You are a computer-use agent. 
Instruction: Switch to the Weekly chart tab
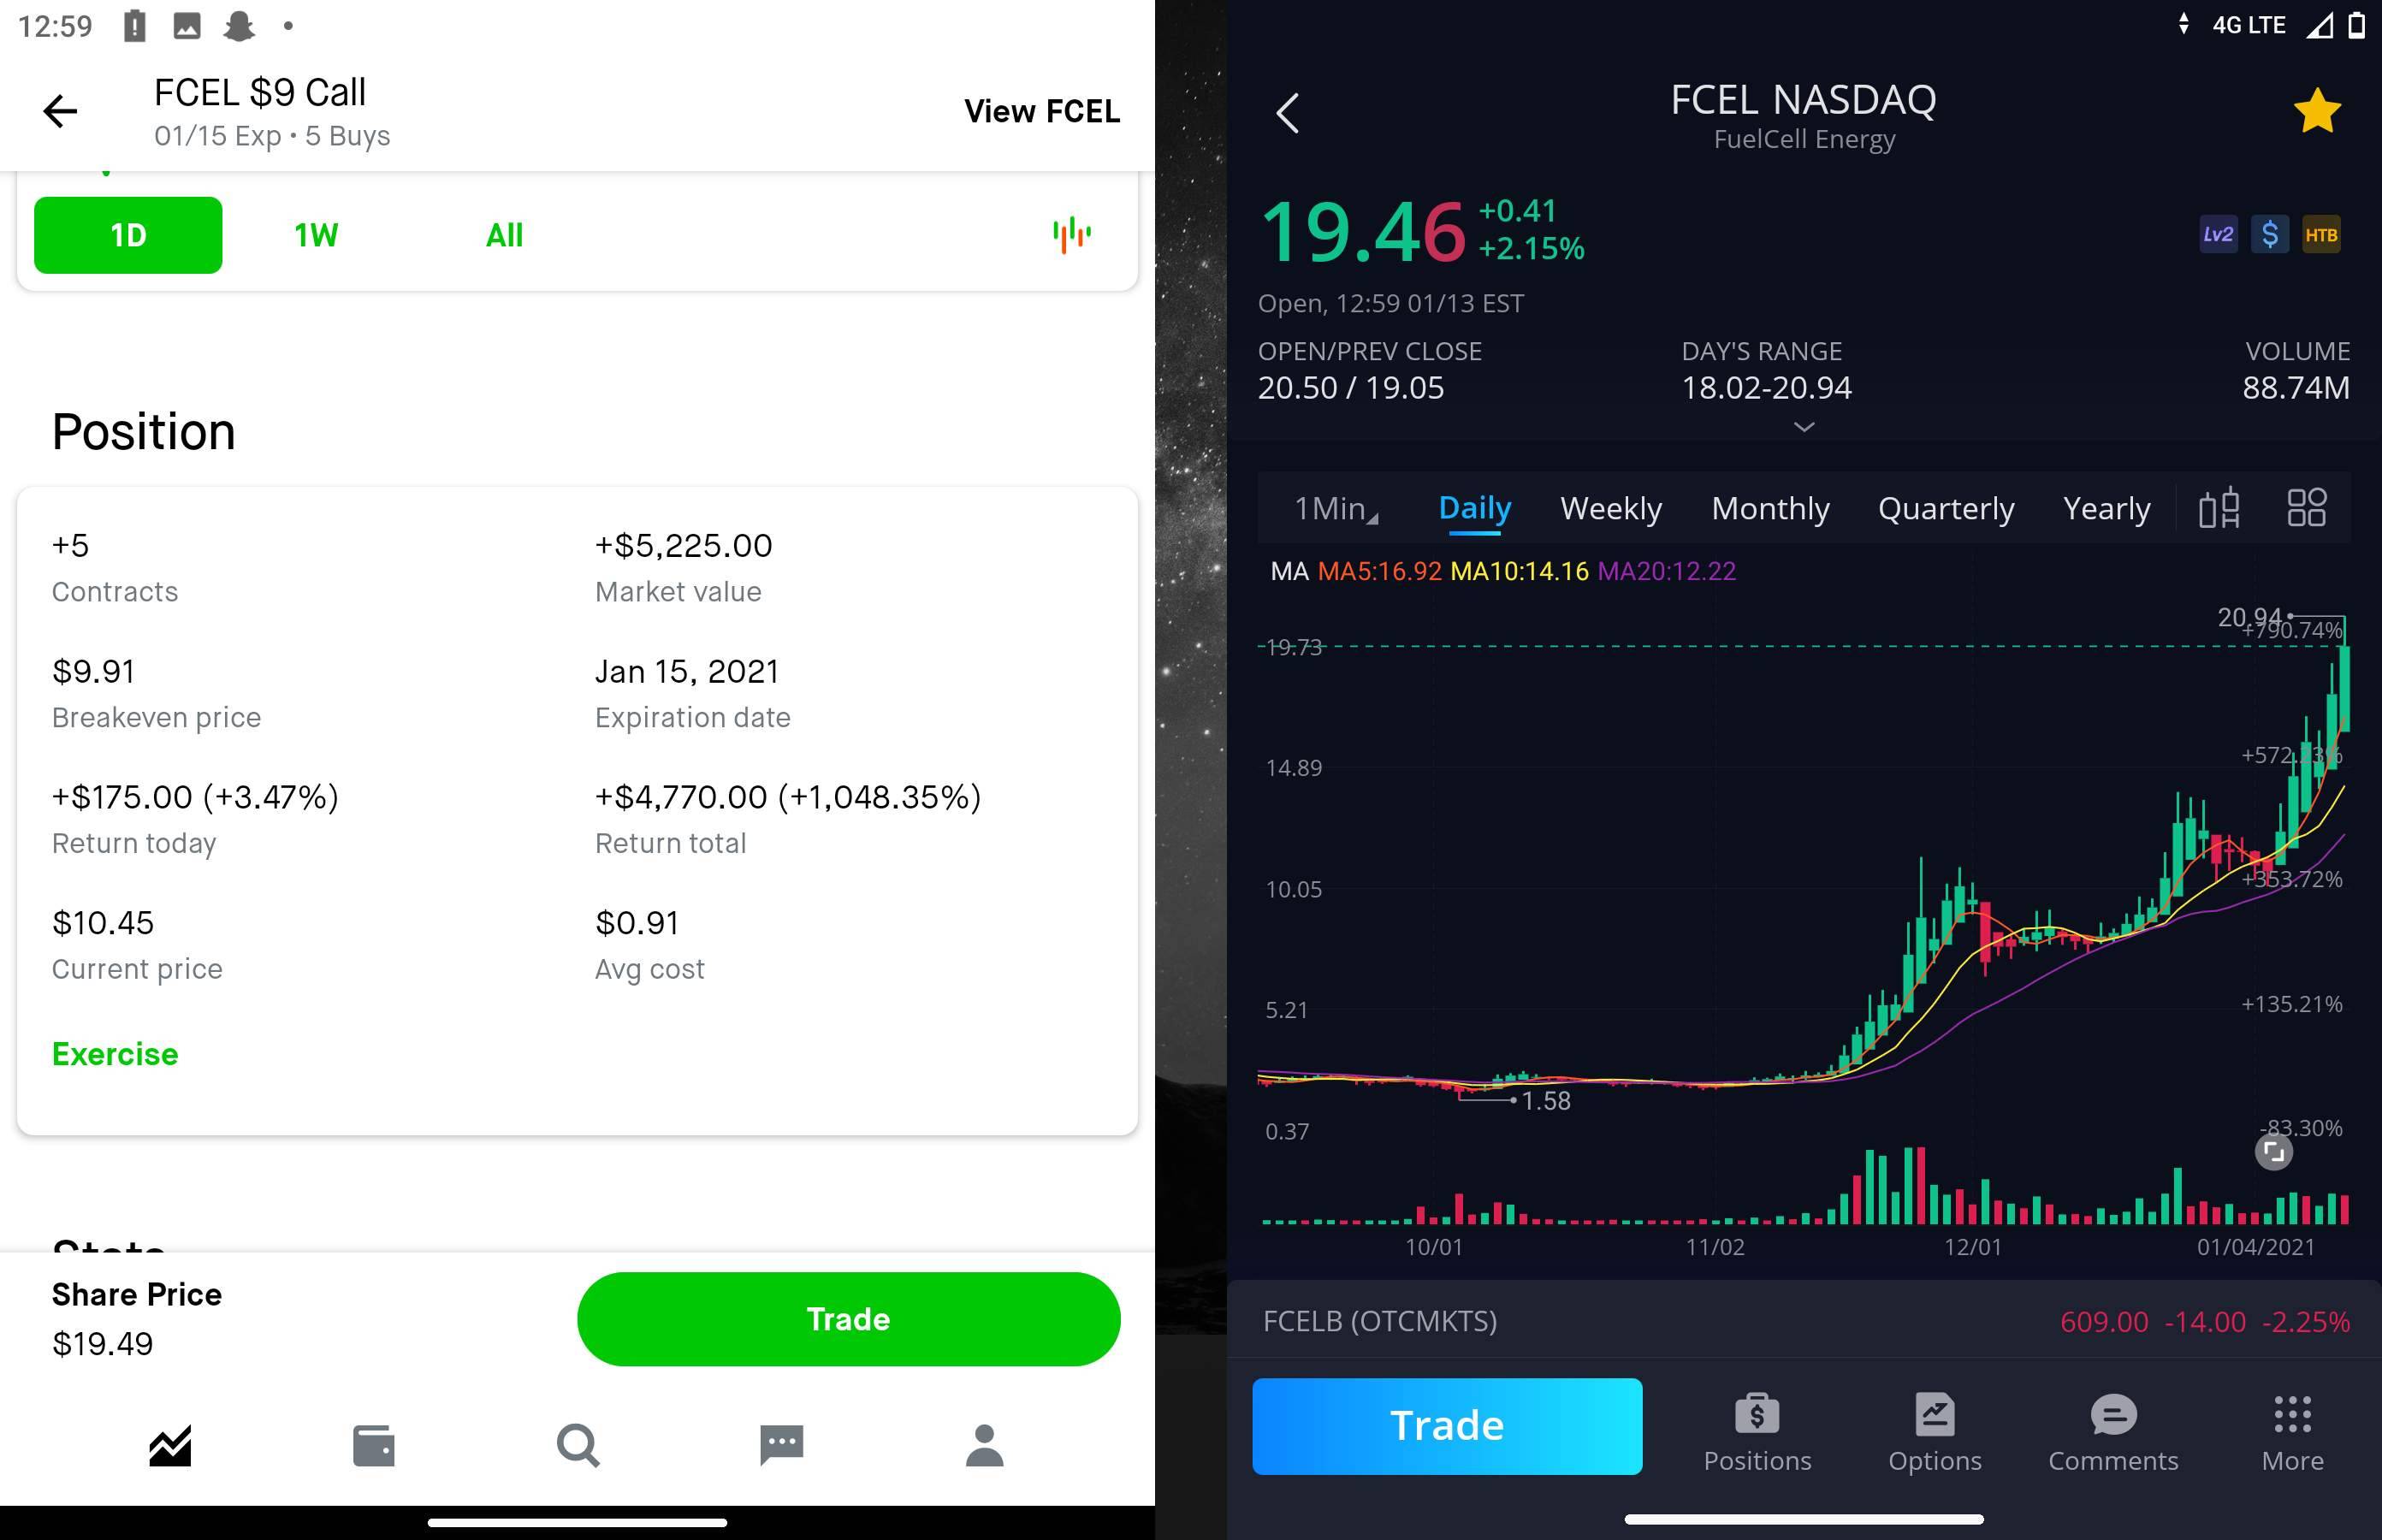tap(1610, 509)
